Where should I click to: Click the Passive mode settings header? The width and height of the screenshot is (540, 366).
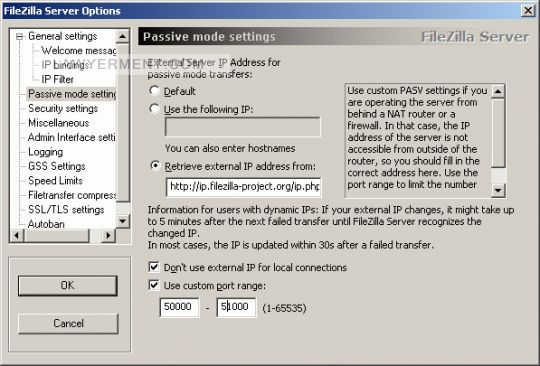(x=209, y=37)
